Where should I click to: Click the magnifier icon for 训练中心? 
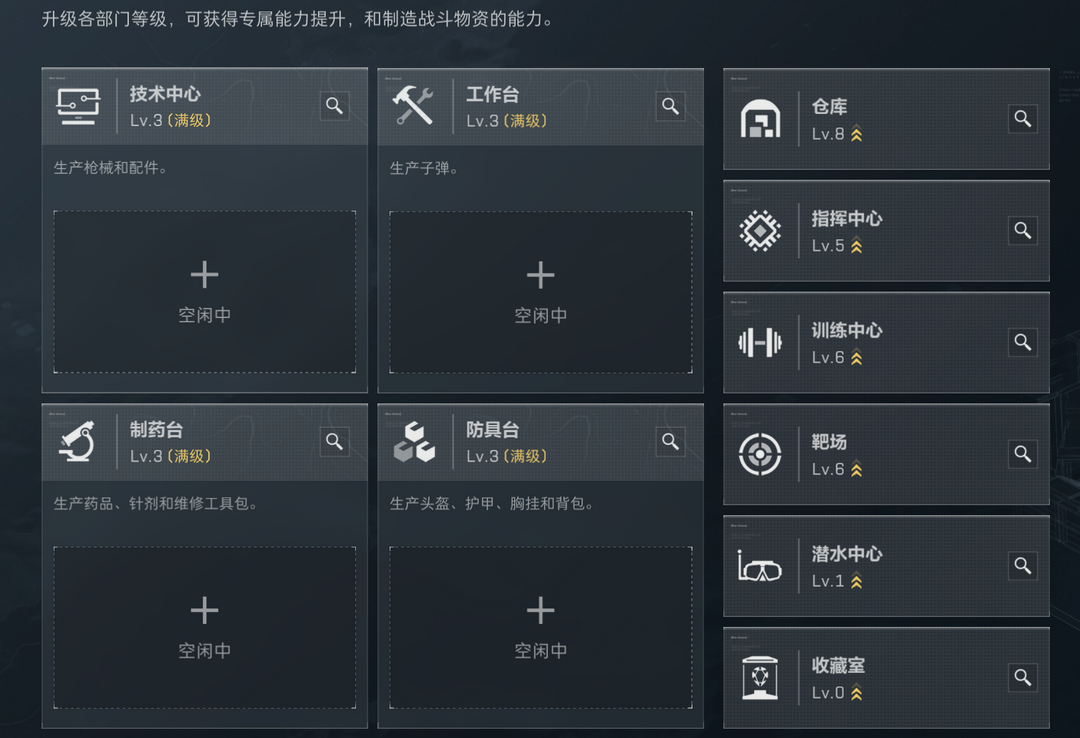click(x=1022, y=342)
